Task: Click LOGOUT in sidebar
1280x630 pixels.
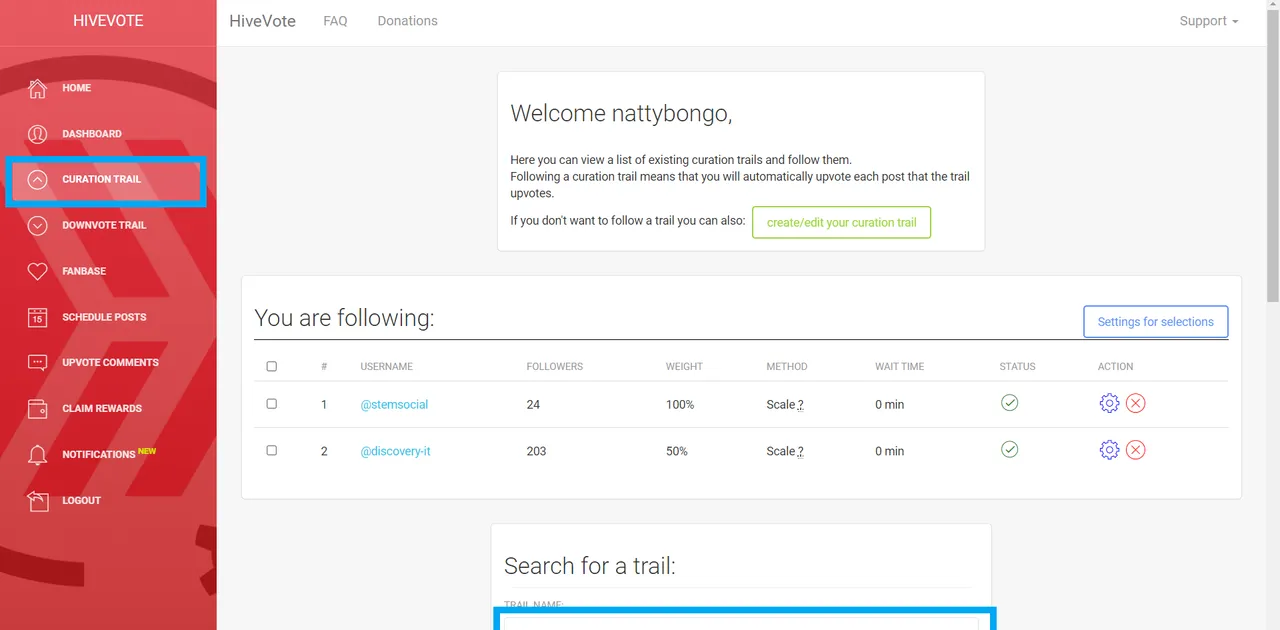Action: tap(81, 500)
